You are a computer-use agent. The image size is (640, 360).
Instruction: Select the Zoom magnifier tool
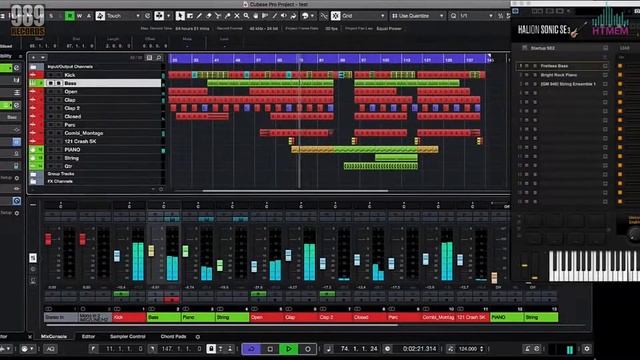pos(246,16)
